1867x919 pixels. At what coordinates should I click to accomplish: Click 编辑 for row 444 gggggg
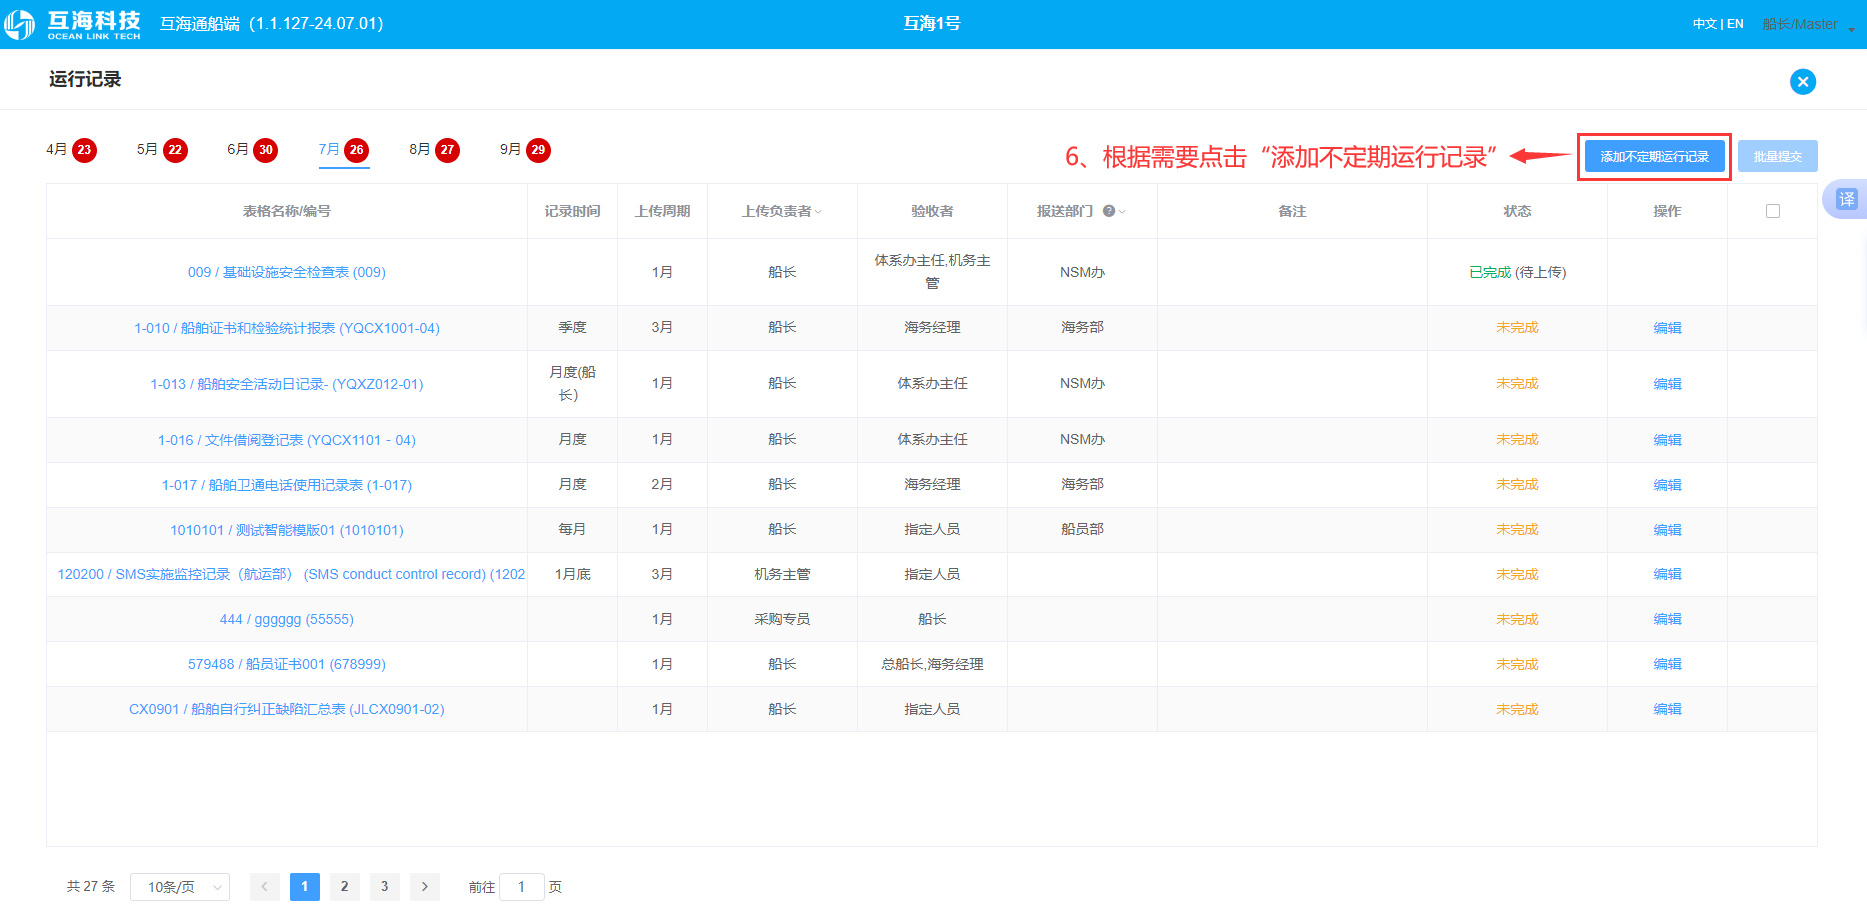pos(1667,619)
